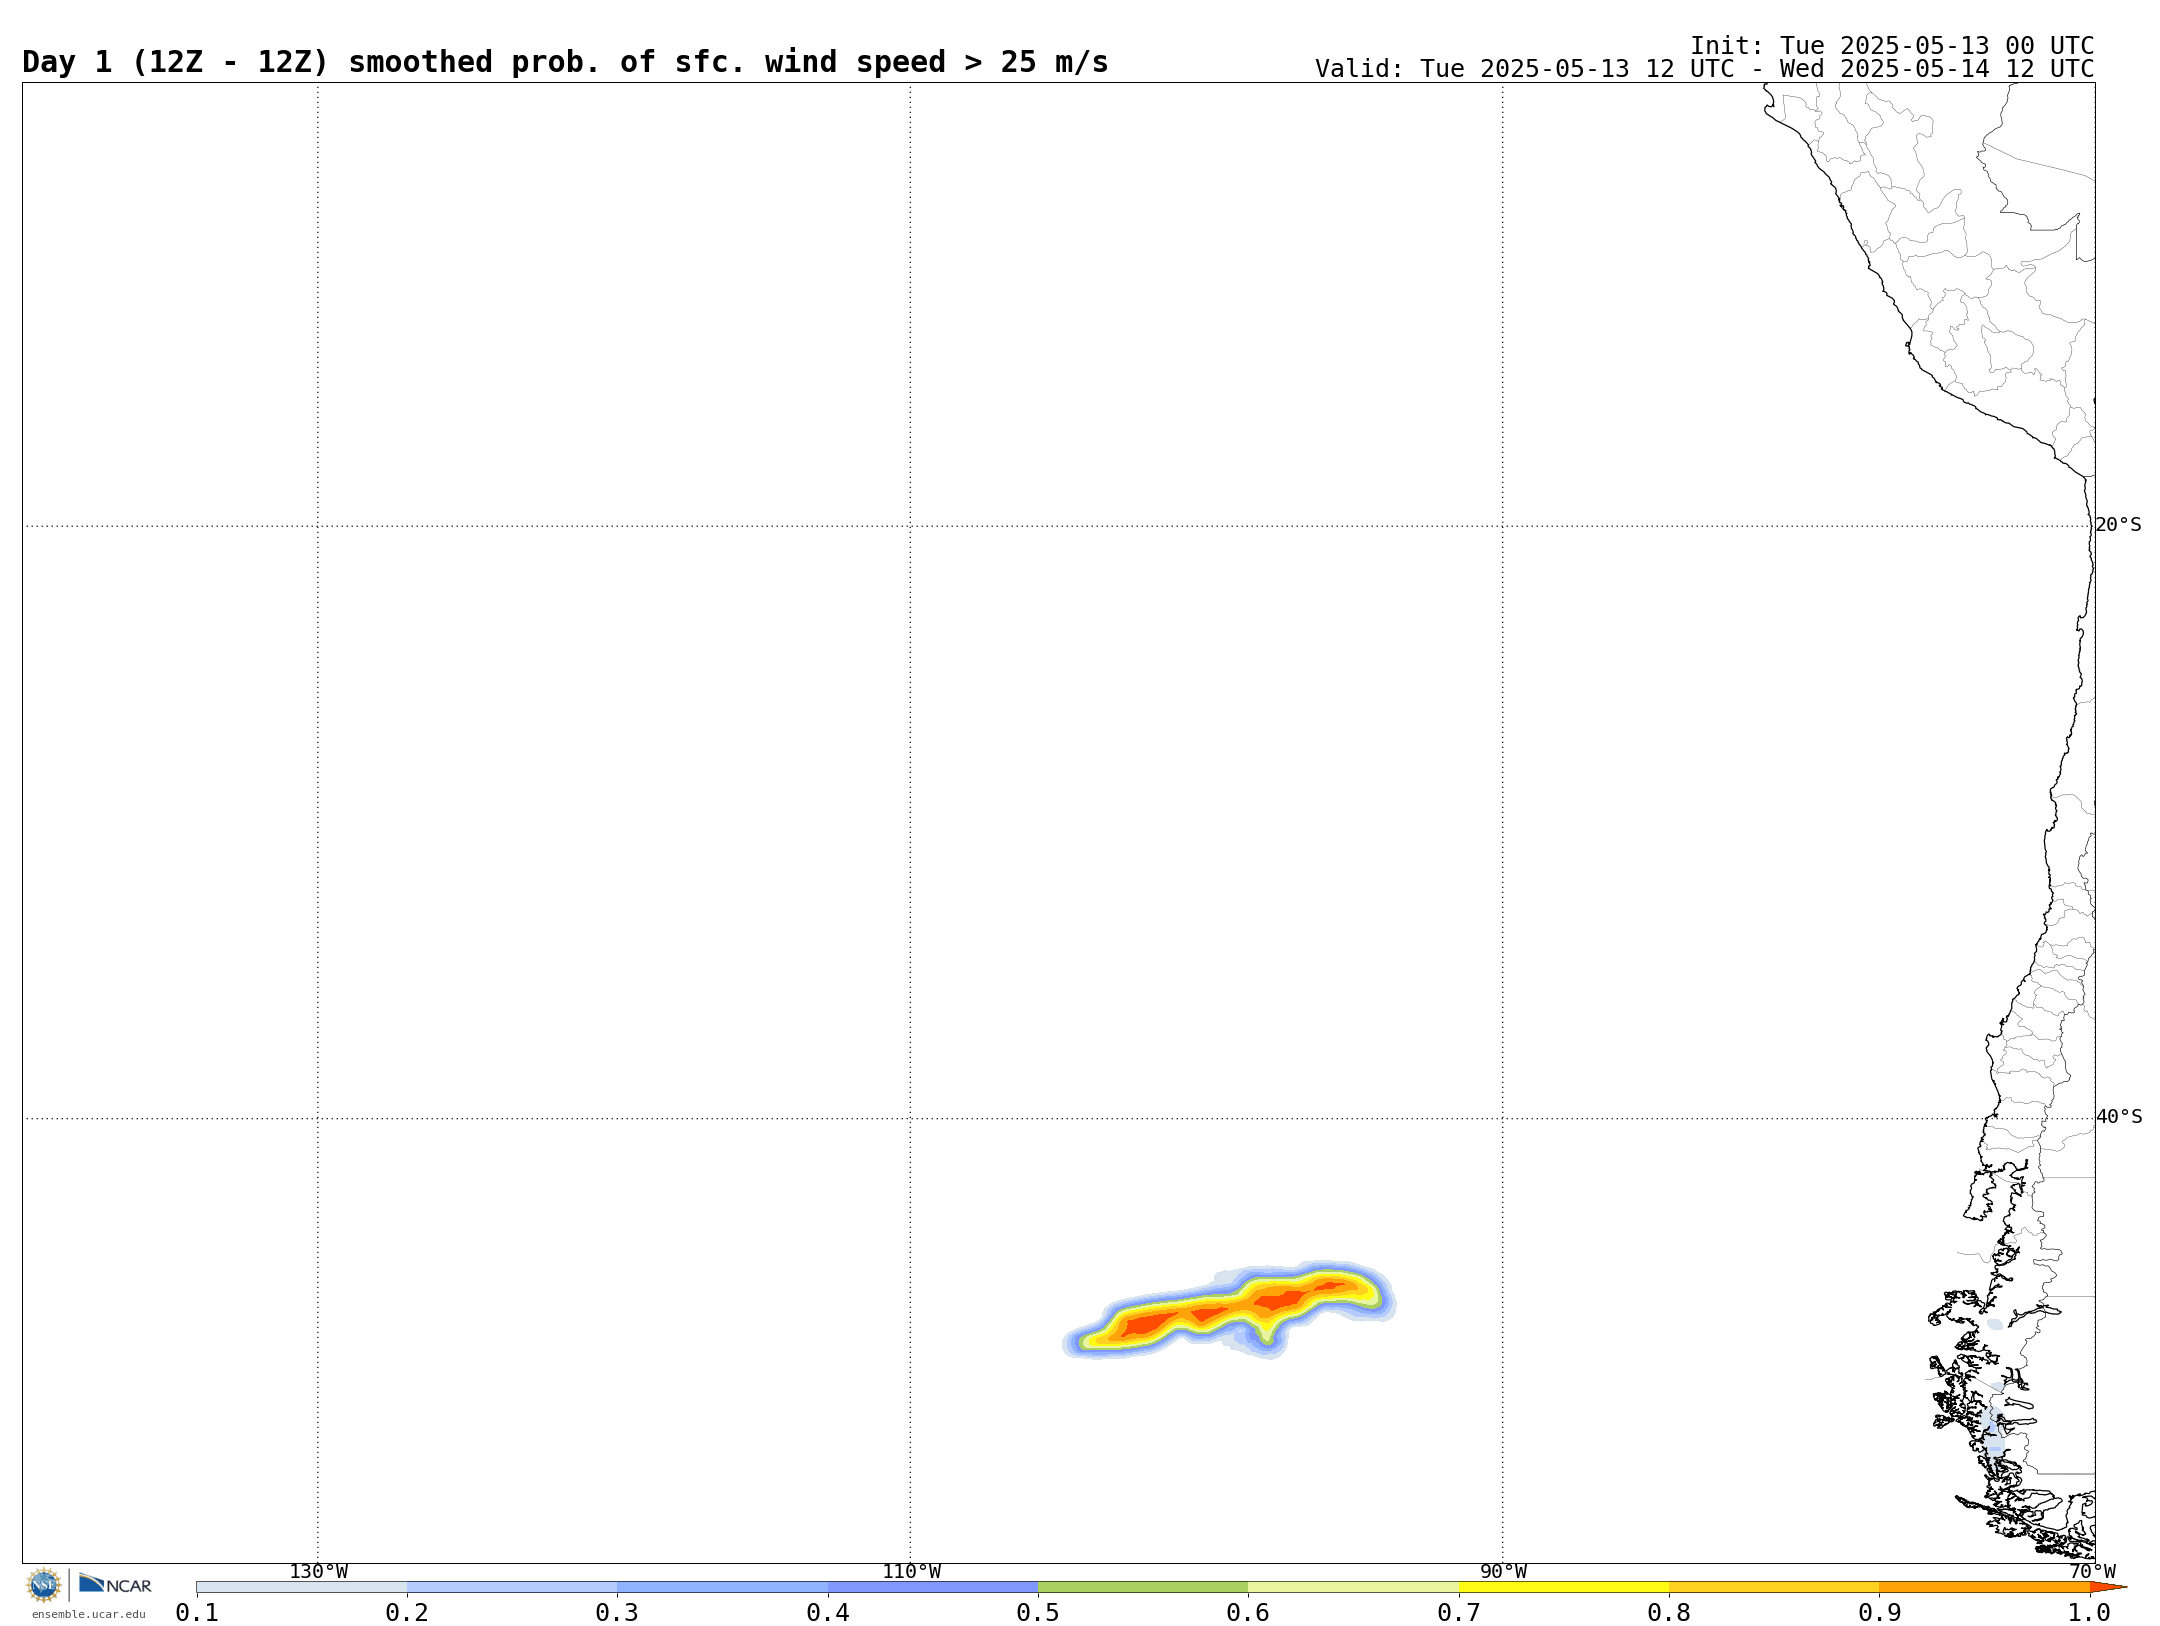The image size is (2160, 1626).
Task: Click the high-probability wind contour in the ocean
Action: pos(1229,1310)
